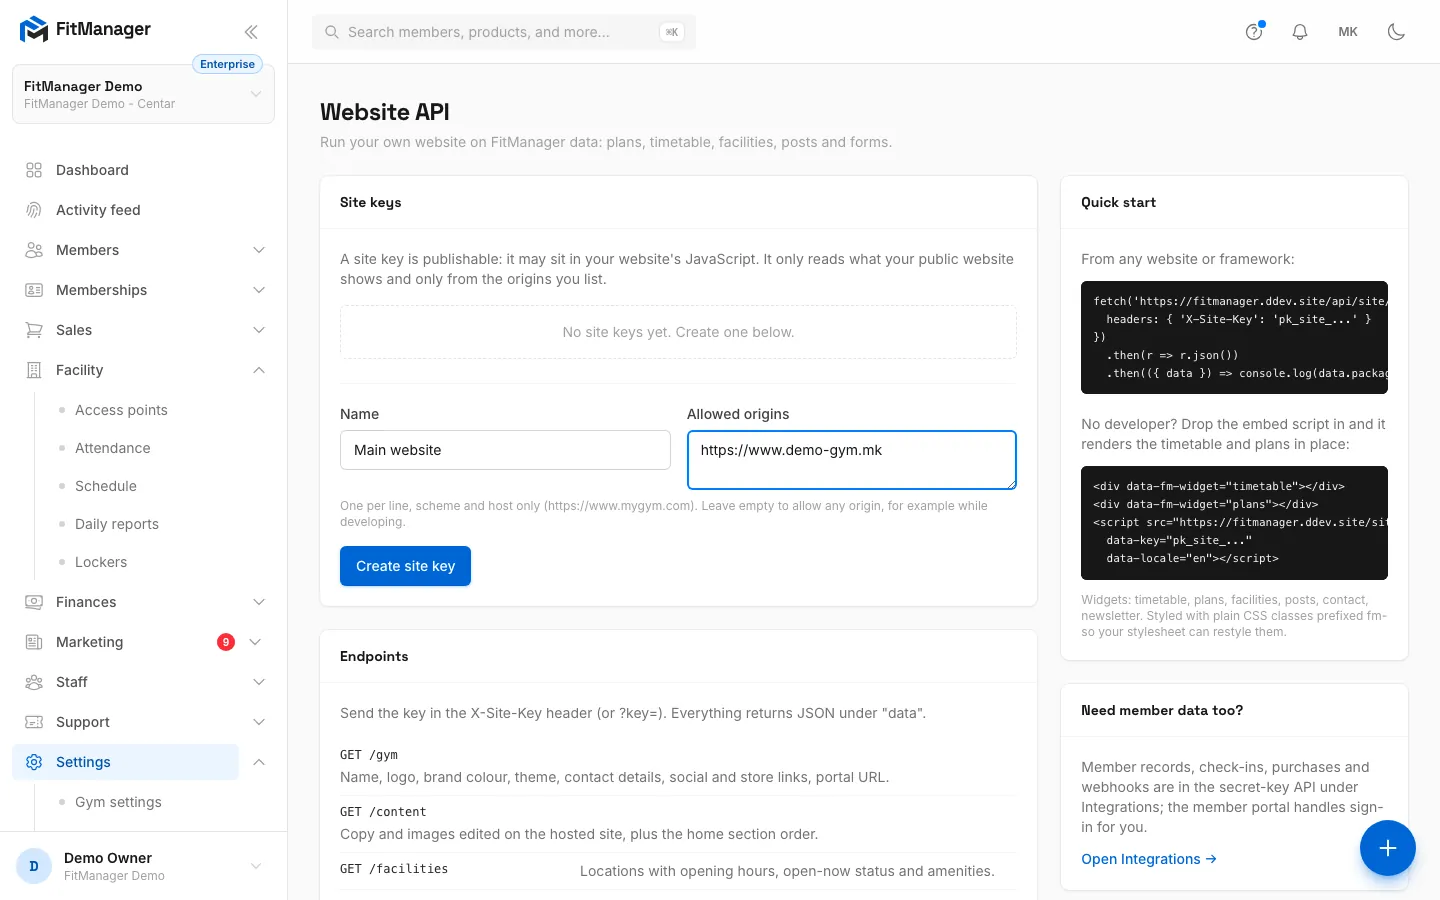Click the Activity feed fingerprint icon
Screen dimensions: 1440x900
[x=34, y=210]
